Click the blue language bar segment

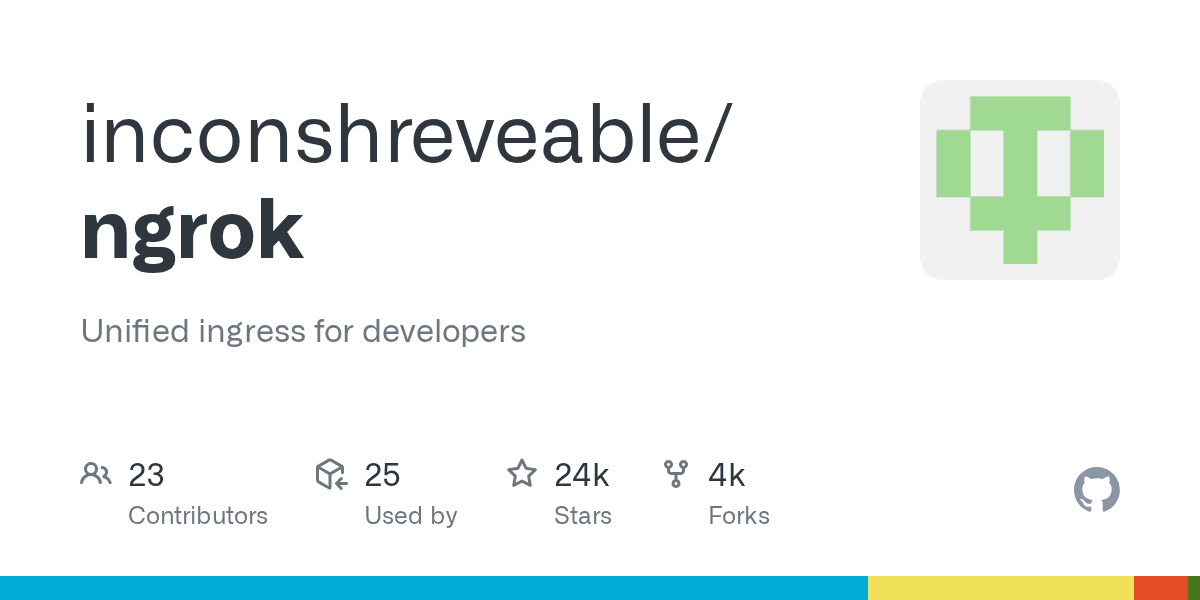433,588
